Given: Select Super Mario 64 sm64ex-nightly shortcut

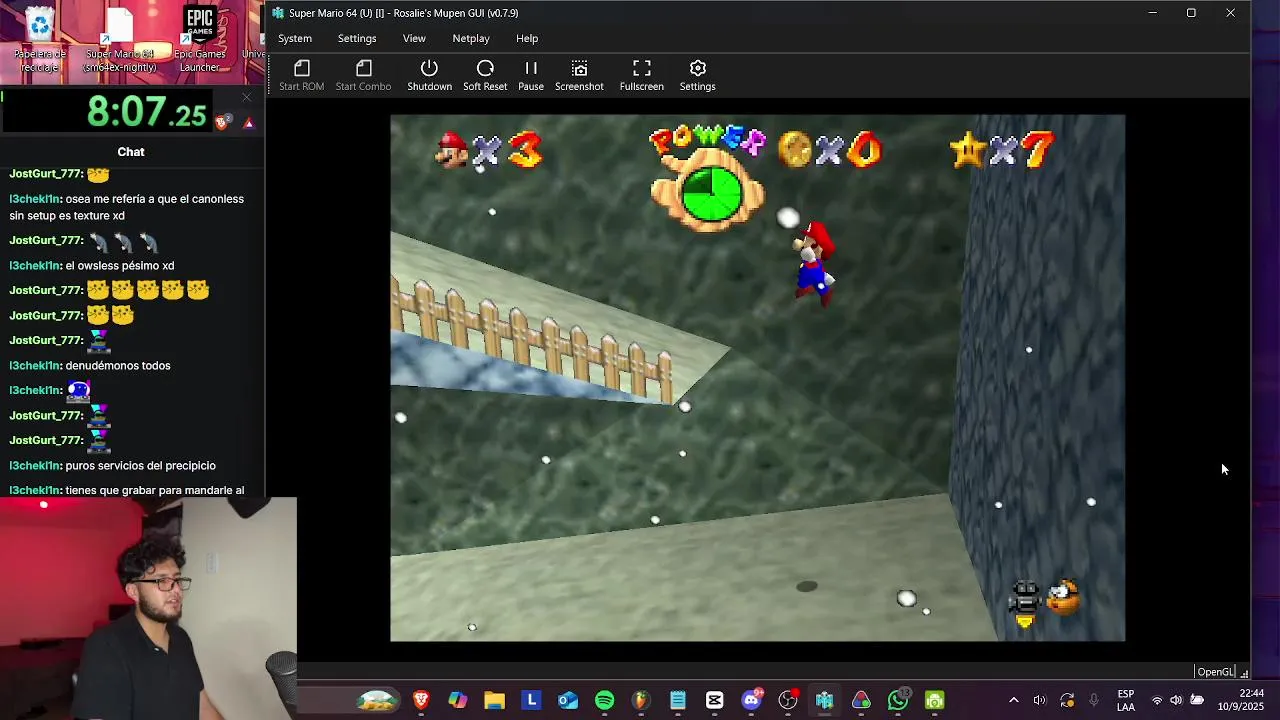Looking at the screenshot, I should point(119,40).
